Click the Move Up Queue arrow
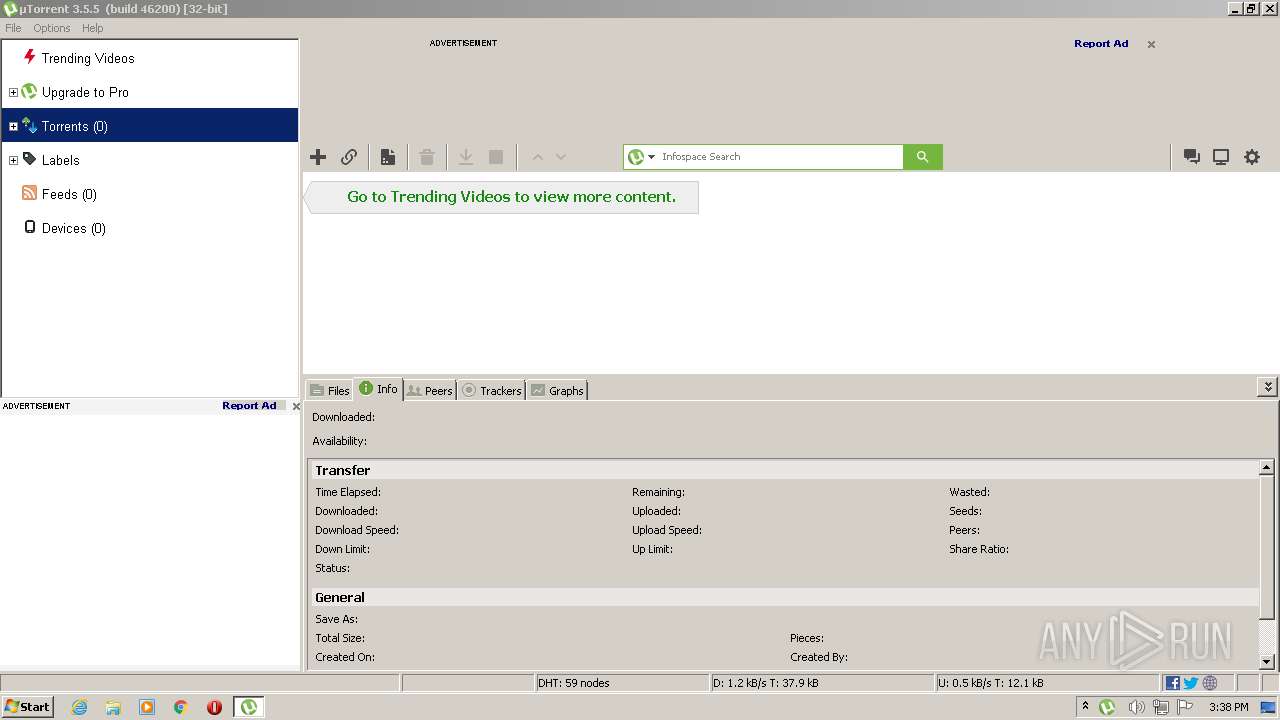This screenshot has height=720, width=1280. pos(537,157)
